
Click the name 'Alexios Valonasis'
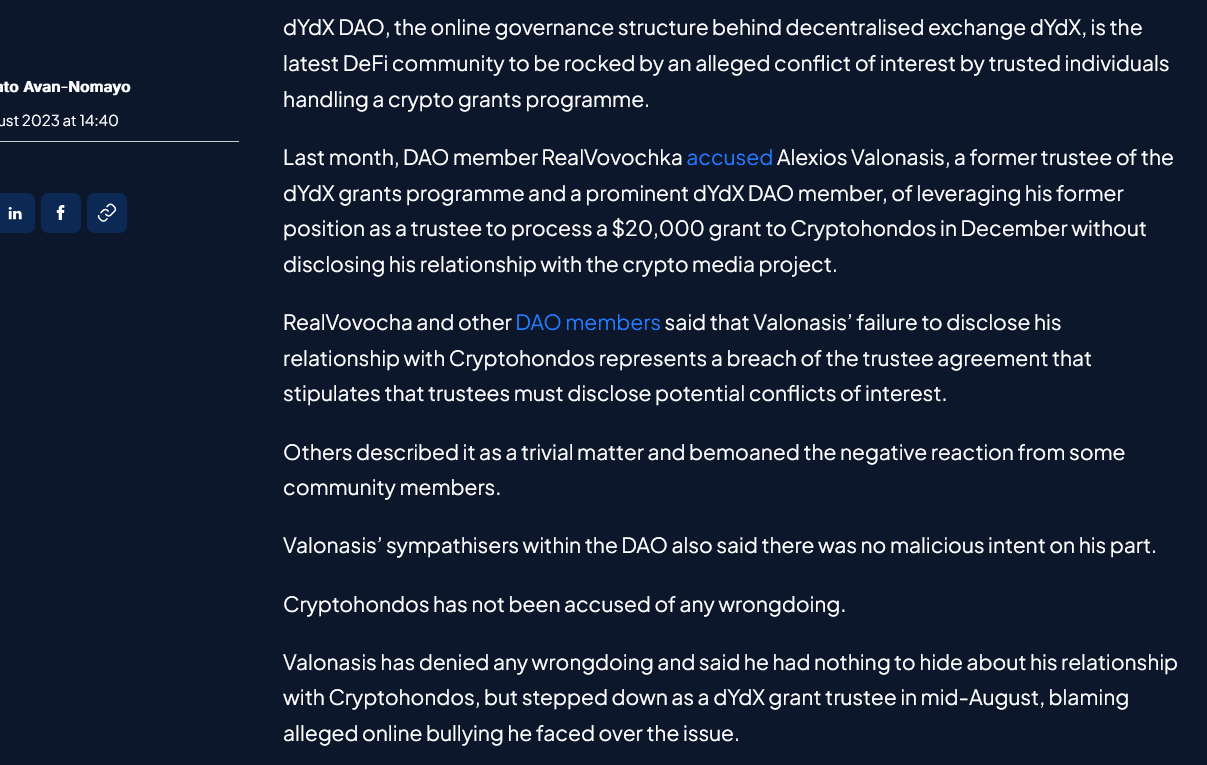[x=866, y=157]
